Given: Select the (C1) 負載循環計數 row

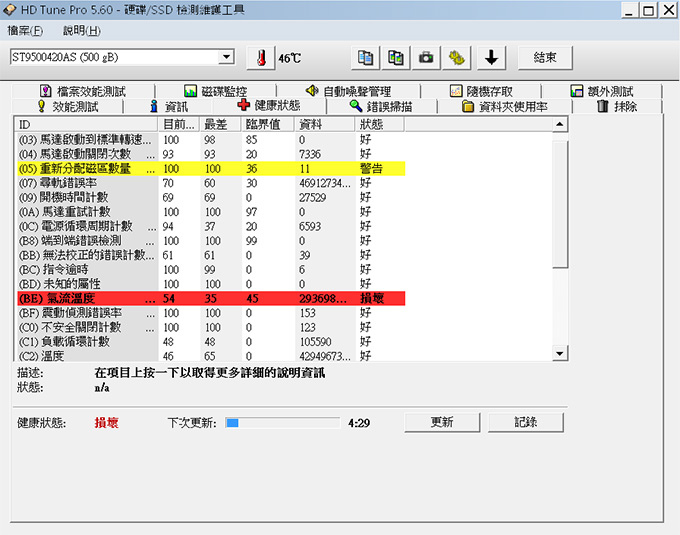Looking at the screenshot, I should pos(211,342).
